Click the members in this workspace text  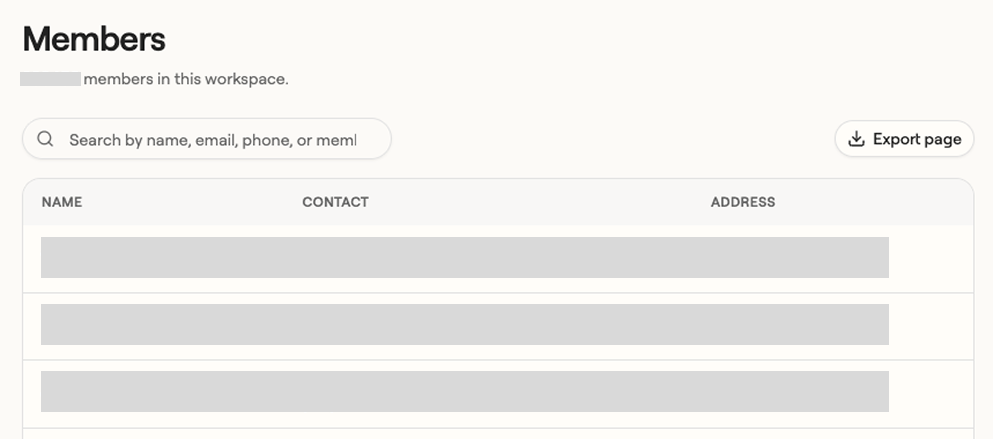coord(186,79)
